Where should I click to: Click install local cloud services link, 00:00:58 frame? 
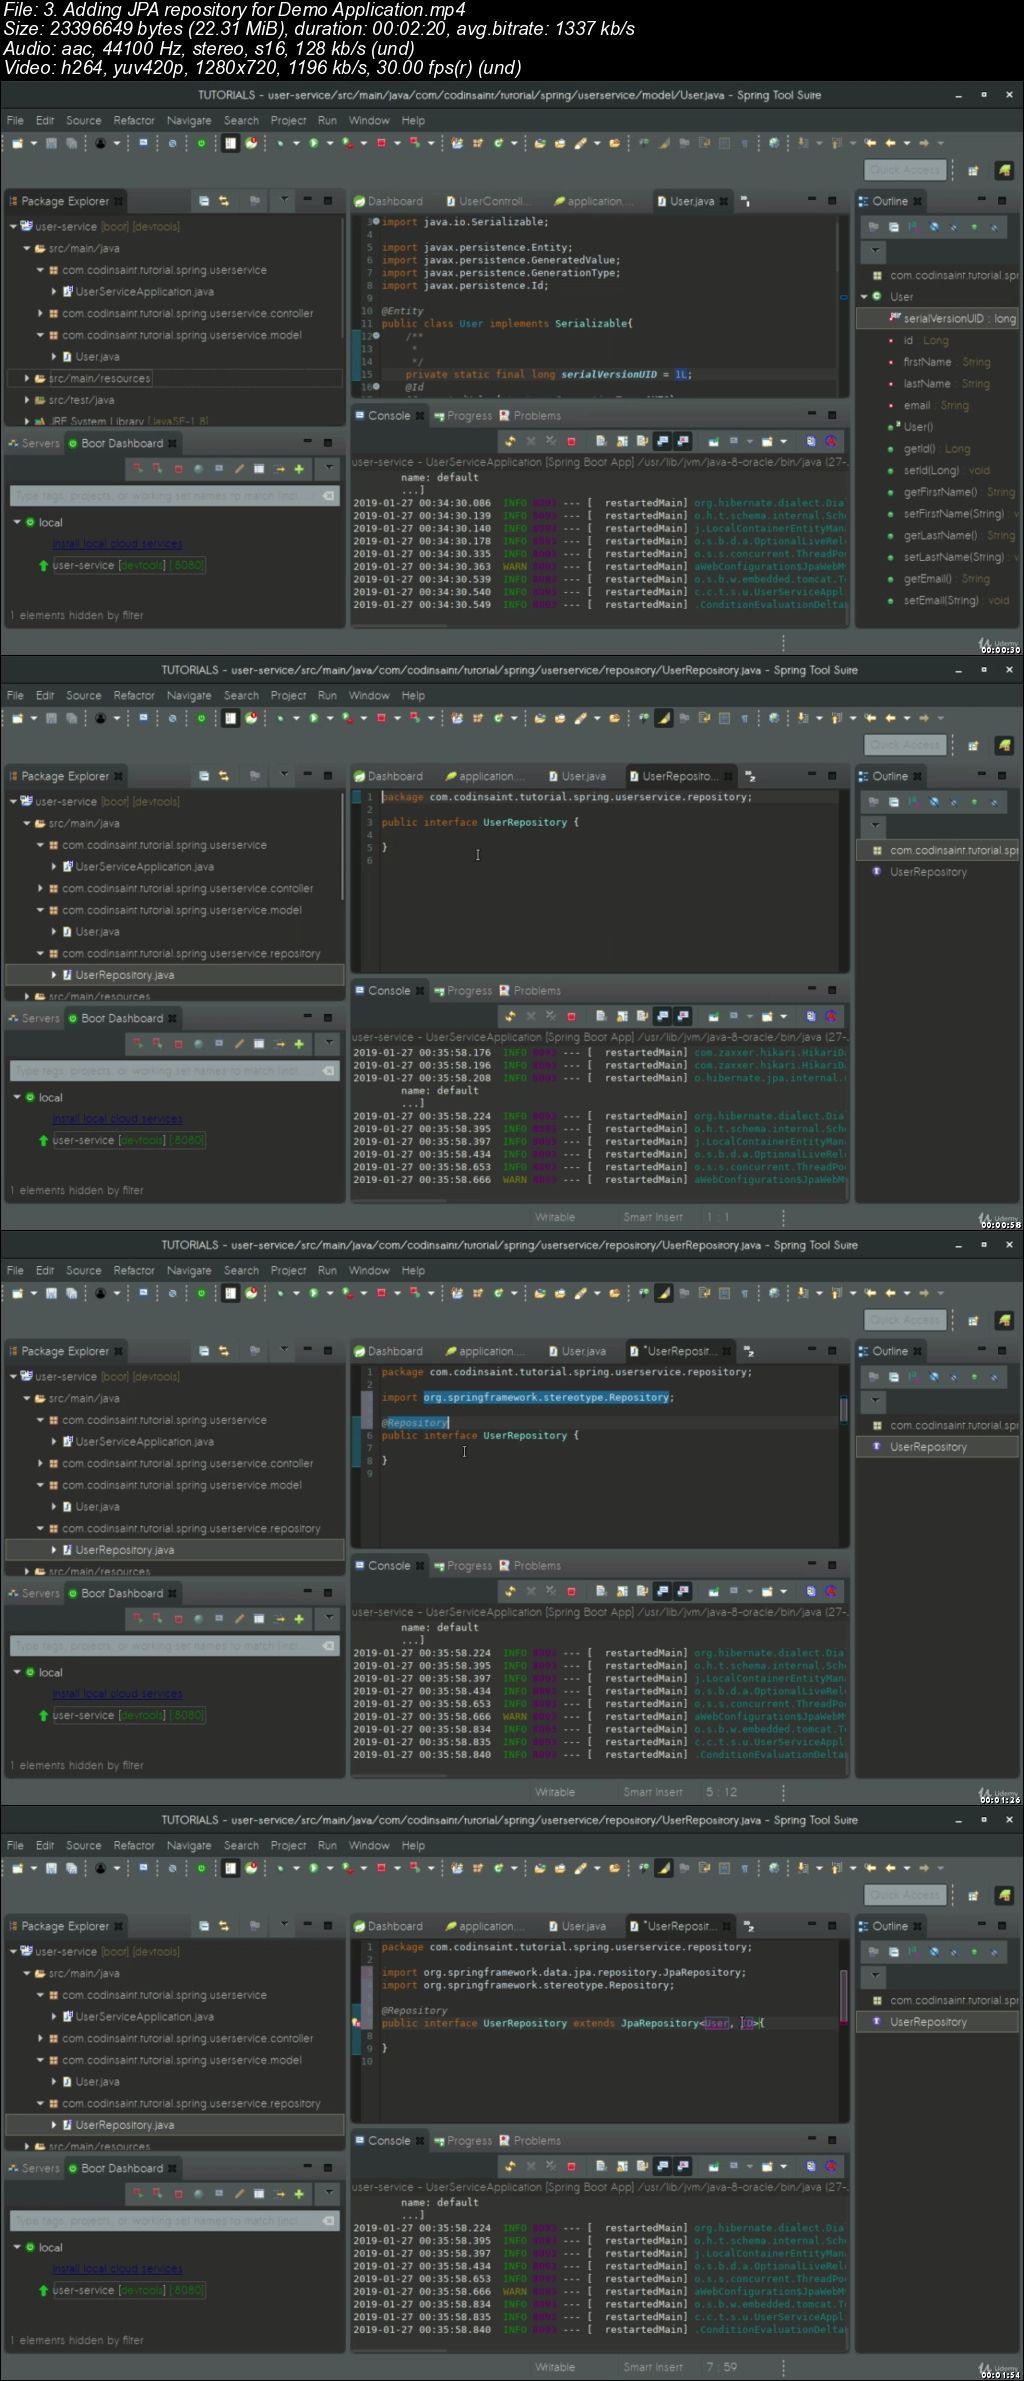click(117, 1119)
